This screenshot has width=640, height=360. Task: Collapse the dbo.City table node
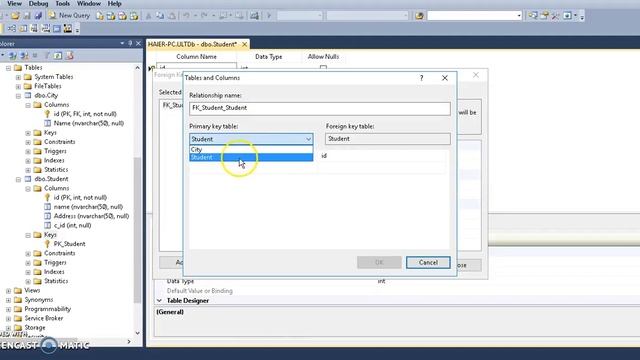point(18,96)
